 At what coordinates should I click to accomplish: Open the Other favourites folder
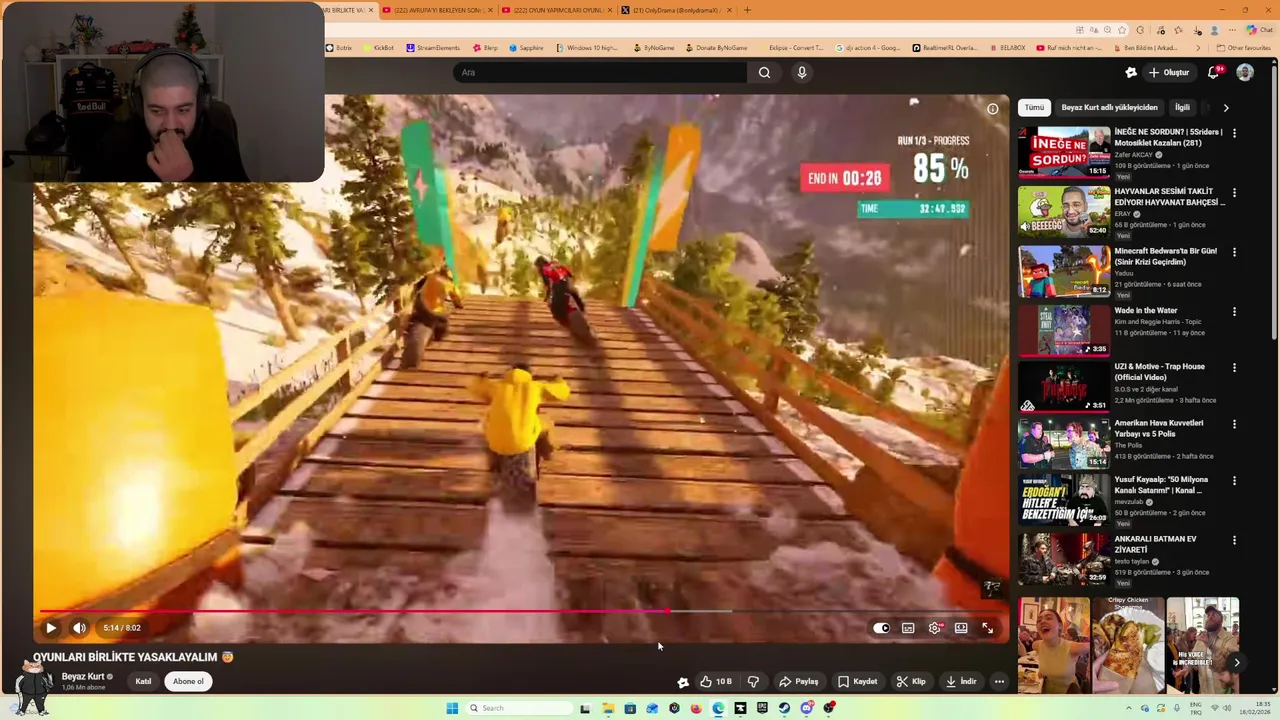click(x=1245, y=48)
